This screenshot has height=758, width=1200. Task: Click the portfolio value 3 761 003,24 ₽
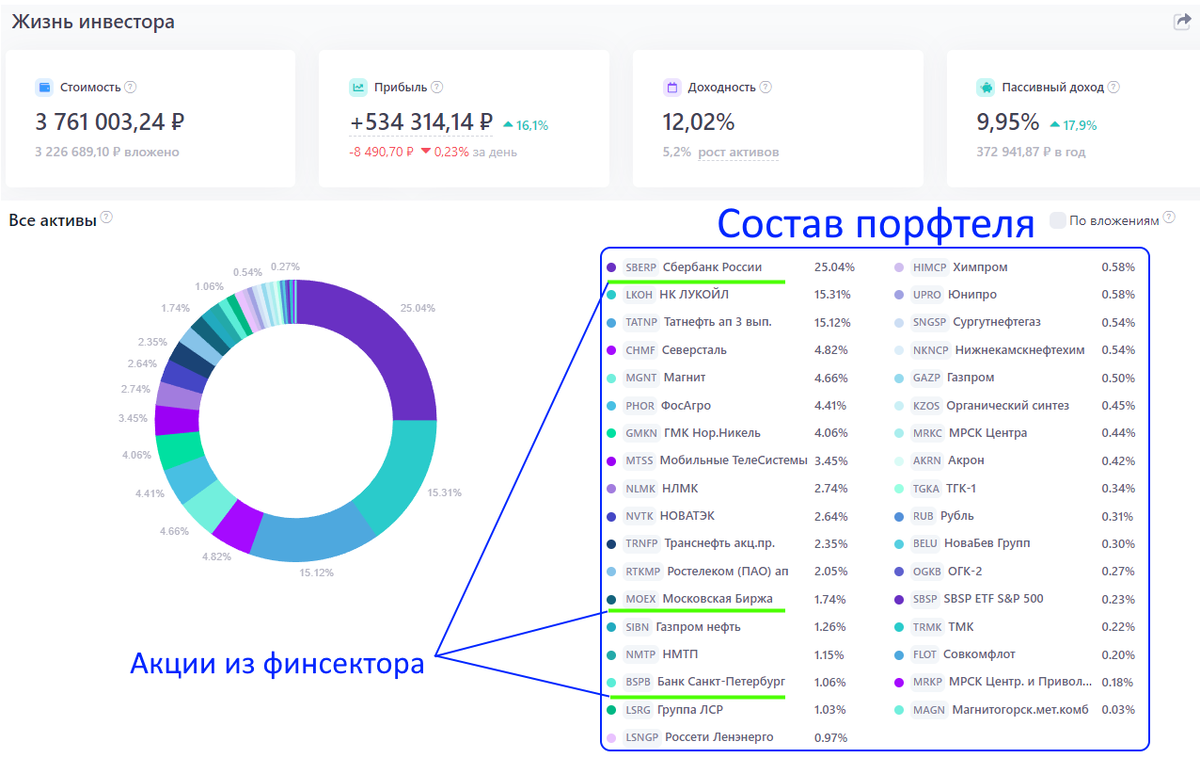110,122
